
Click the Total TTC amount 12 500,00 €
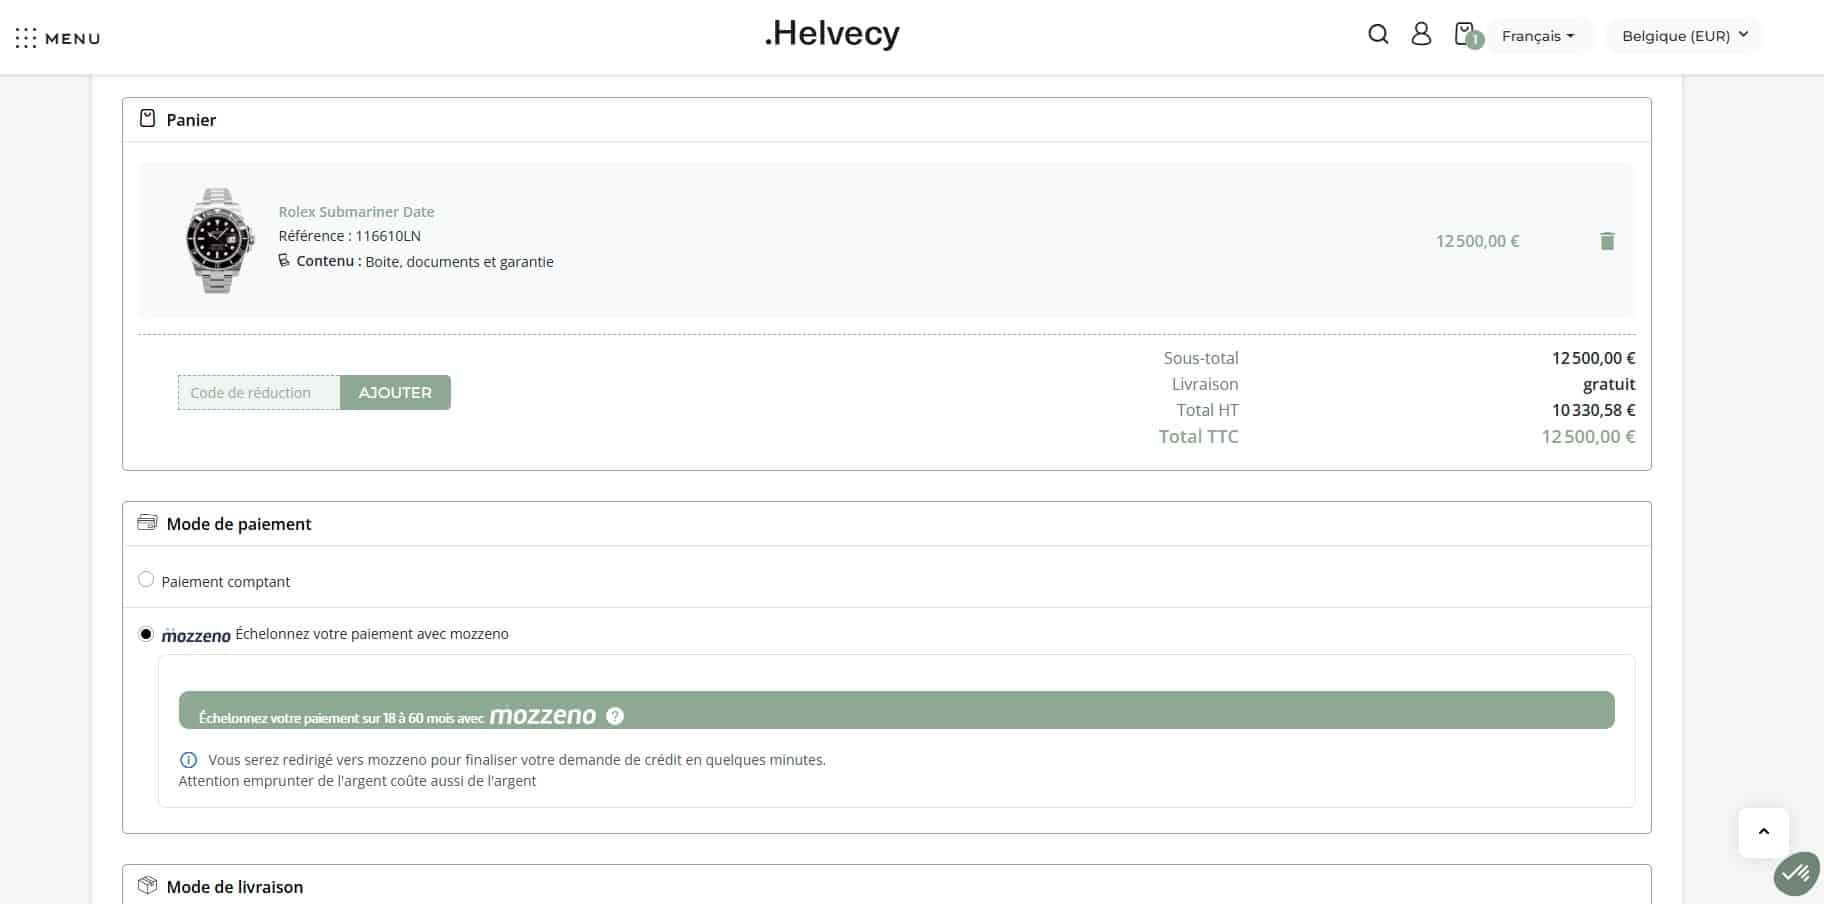point(1588,437)
